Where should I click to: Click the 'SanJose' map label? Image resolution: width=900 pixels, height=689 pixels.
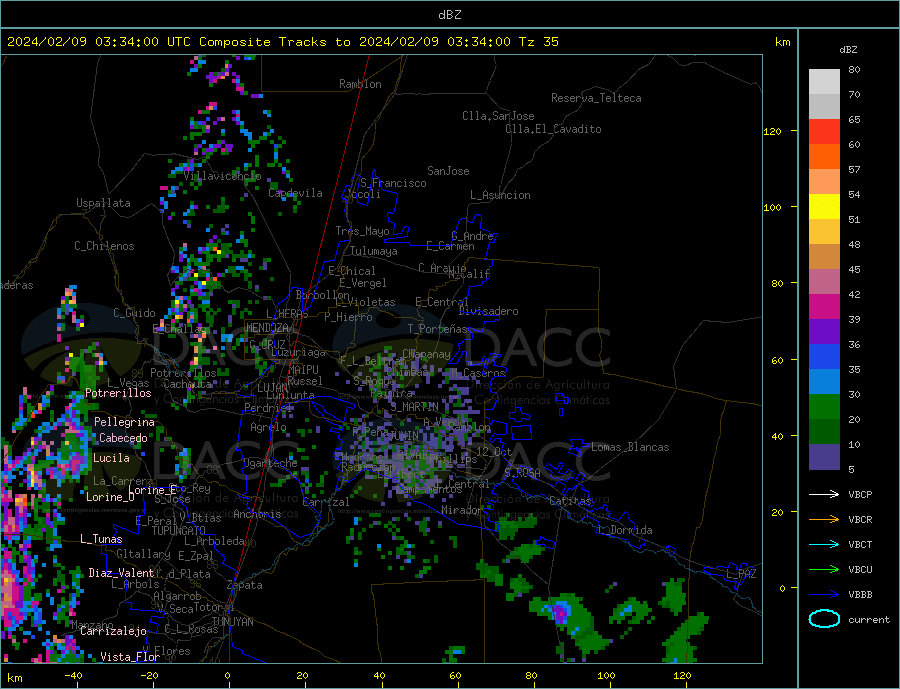(x=448, y=171)
